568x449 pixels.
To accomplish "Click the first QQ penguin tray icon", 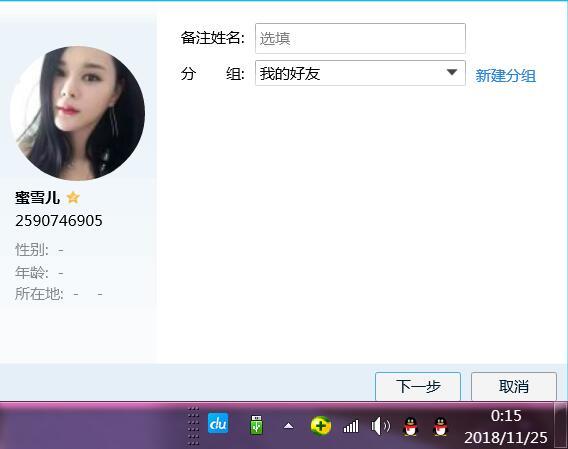I will [410, 426].
